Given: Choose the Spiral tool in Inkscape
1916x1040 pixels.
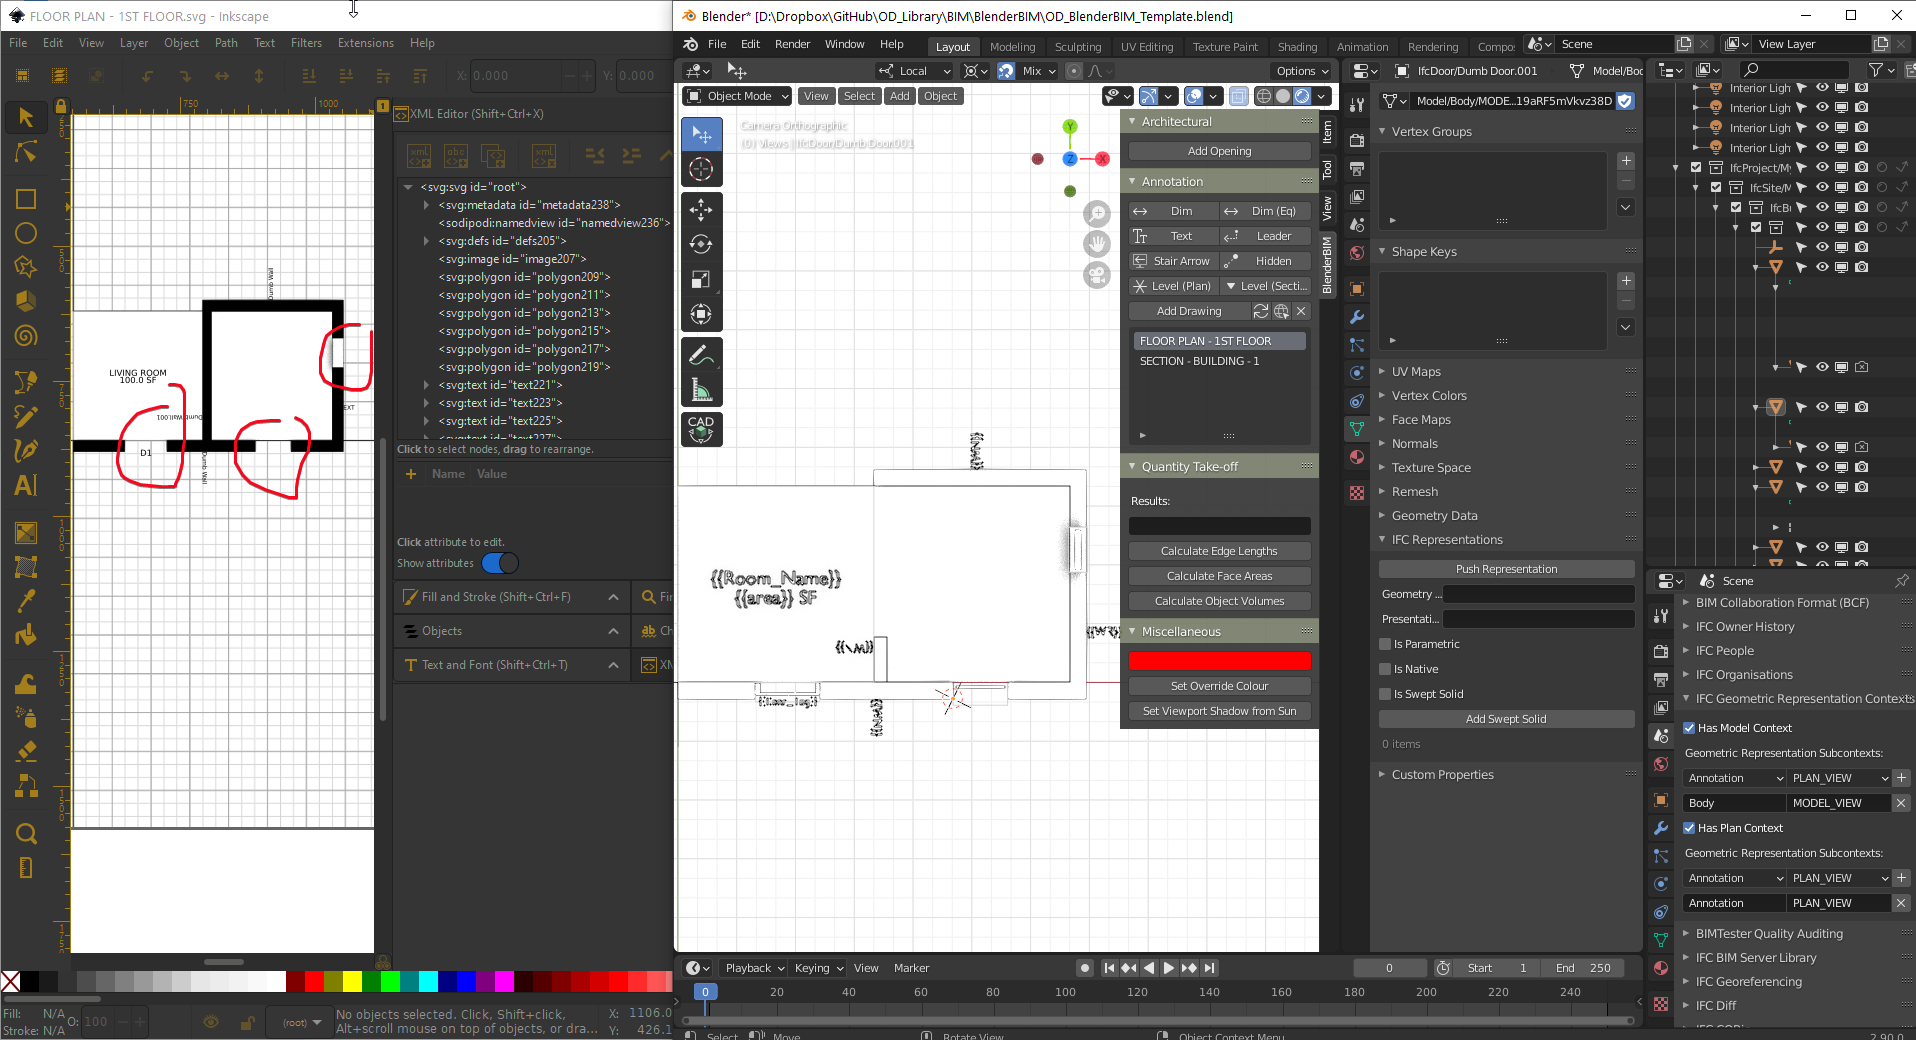Looking at the screenshot, I should tap(26, 335).
